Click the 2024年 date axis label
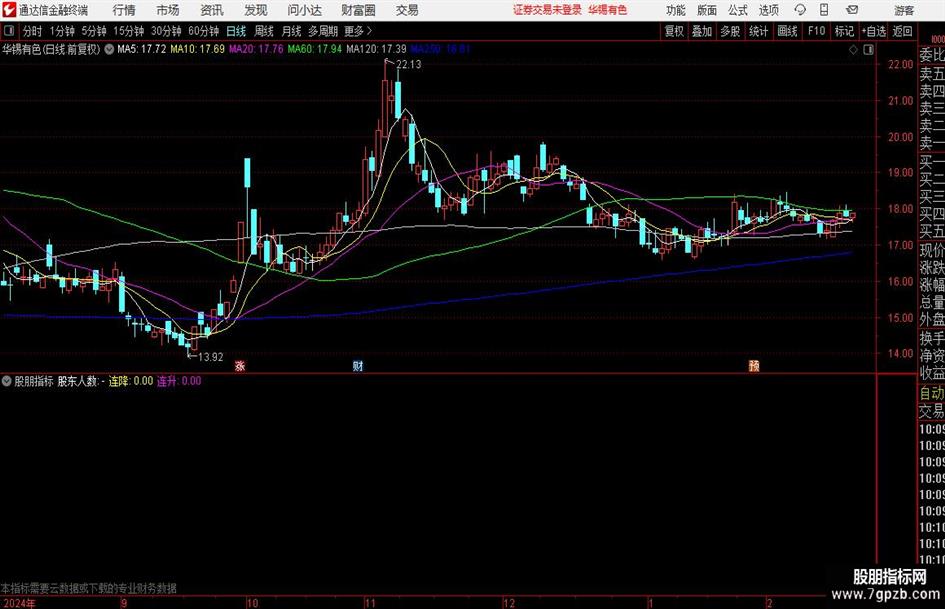 point(19,603)
